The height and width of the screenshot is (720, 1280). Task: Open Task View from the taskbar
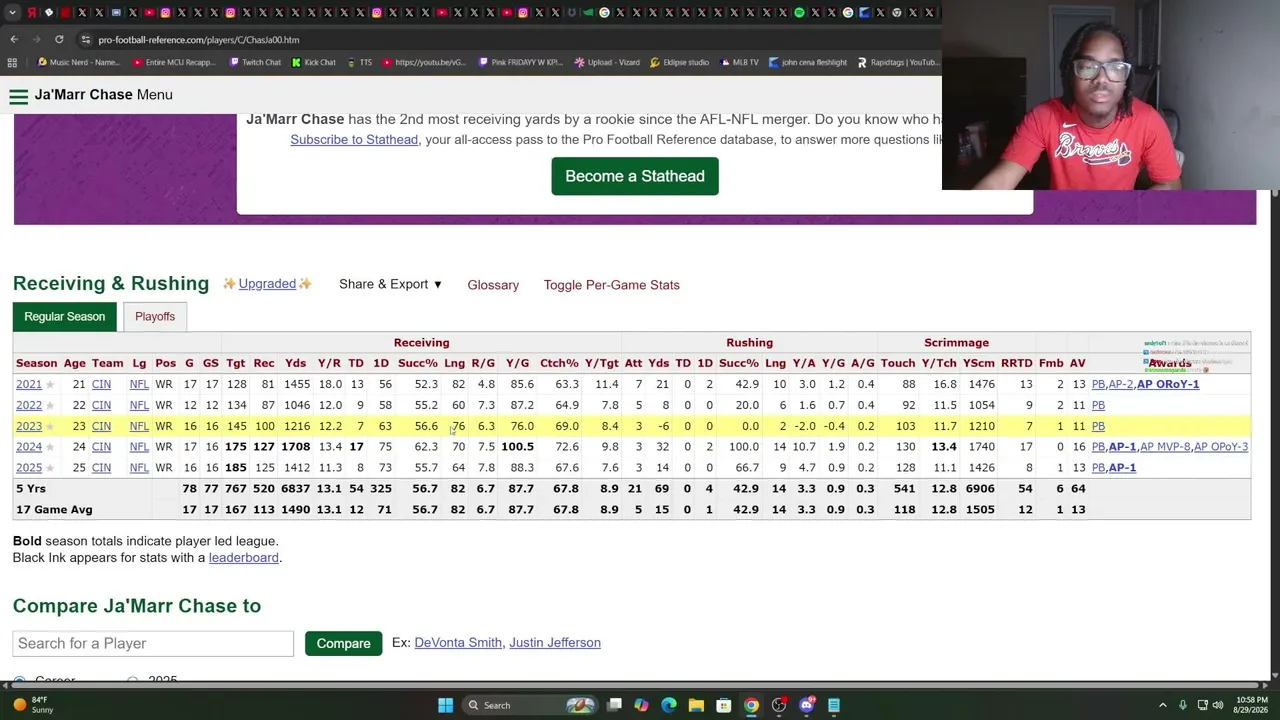[614, 705]
